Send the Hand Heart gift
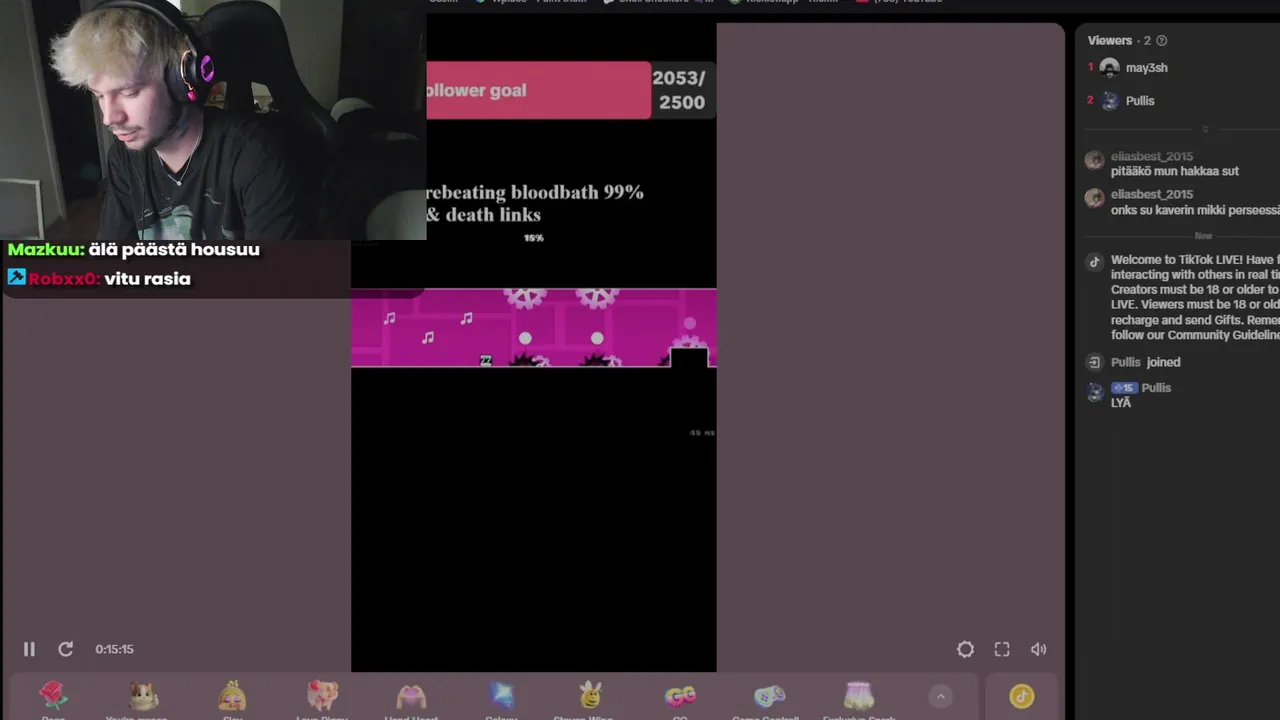The image size is (1280, 720). coord(411,697)
